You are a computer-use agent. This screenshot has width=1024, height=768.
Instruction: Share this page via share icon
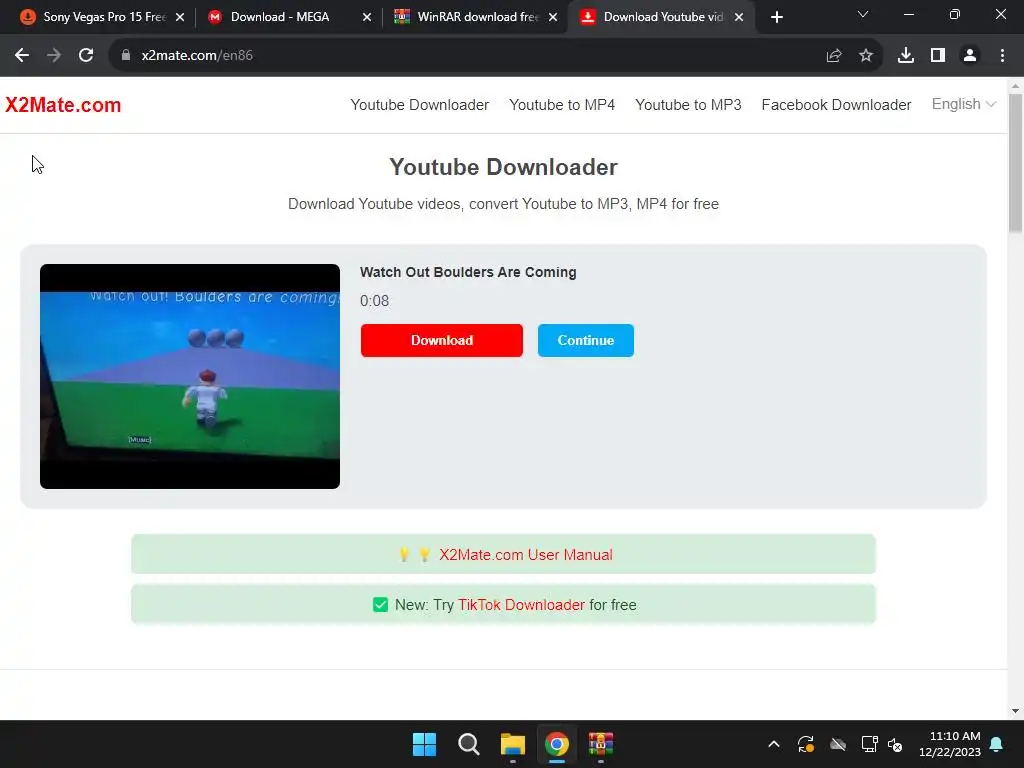coord(834,56)
